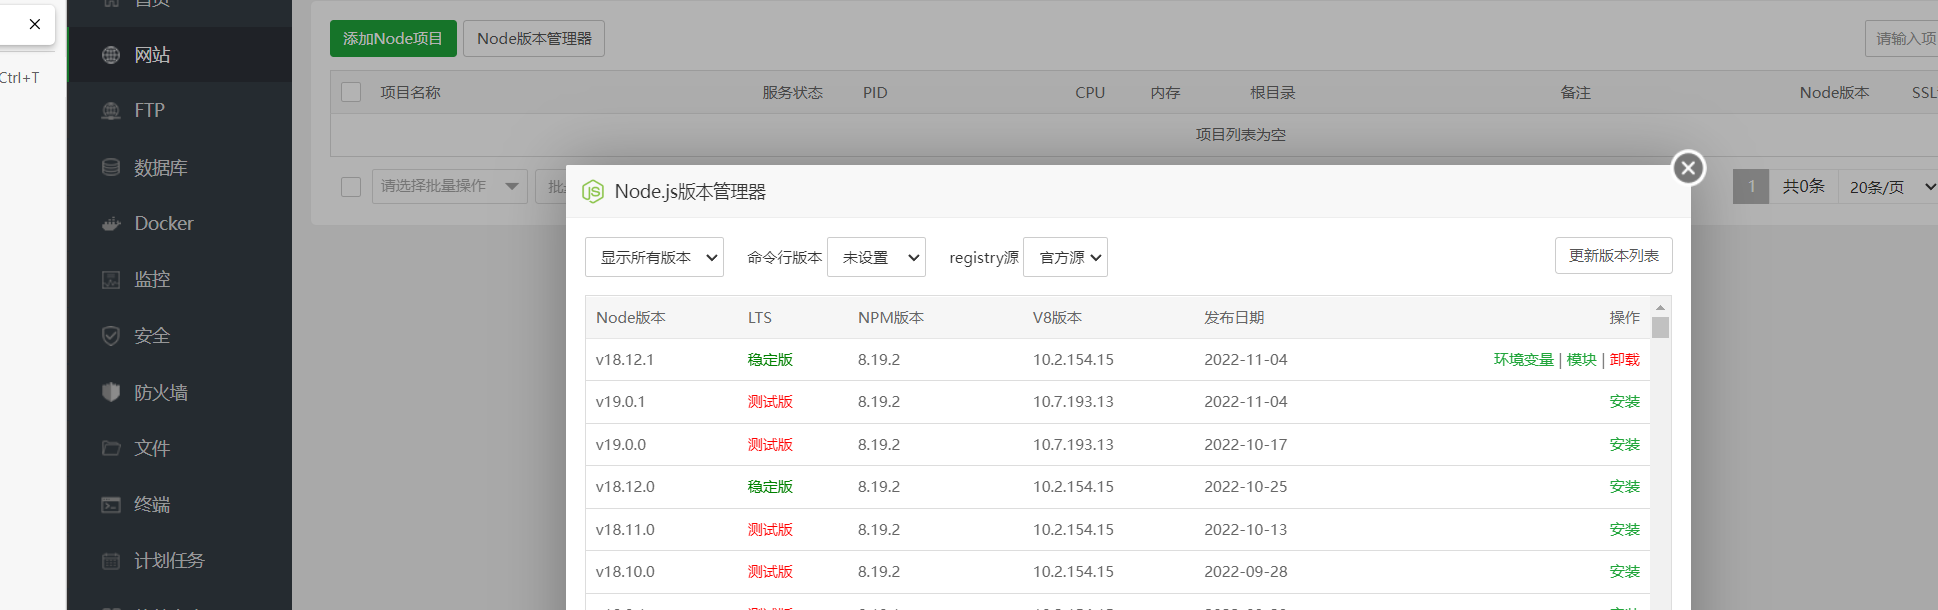Close the Node.js版本管理器 dialog
1938x610 pixels.
(x=1689, y=167)
